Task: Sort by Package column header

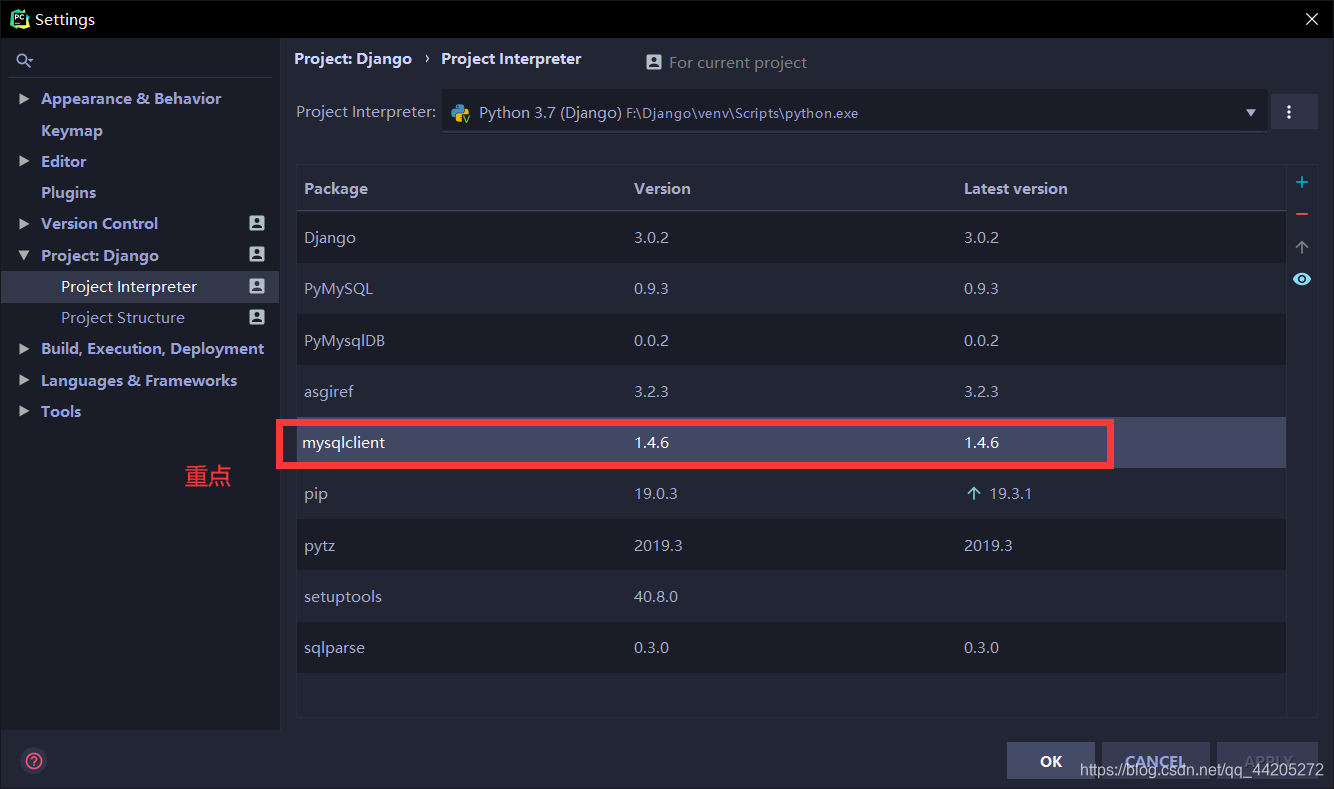Action: [x=336, y=188]
